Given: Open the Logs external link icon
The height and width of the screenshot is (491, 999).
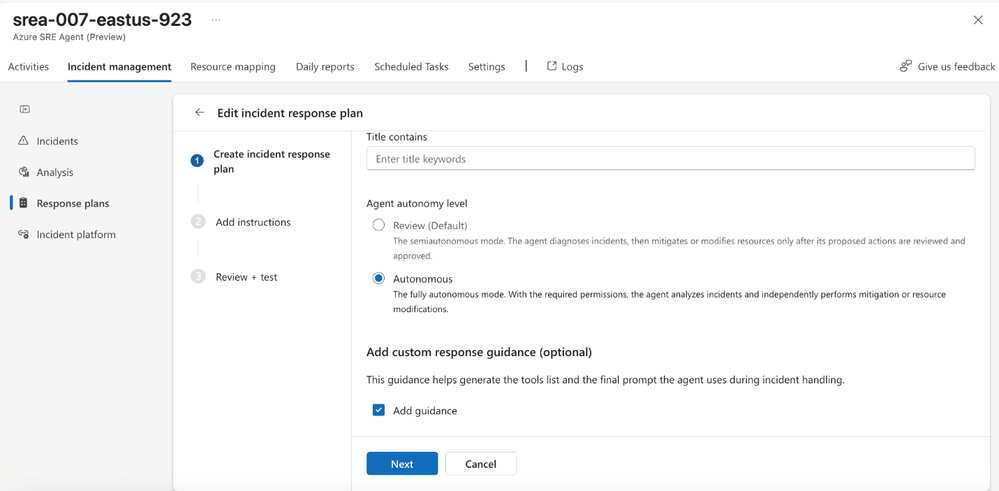Looking at the screenshot, I should click(x=551, y=66).
